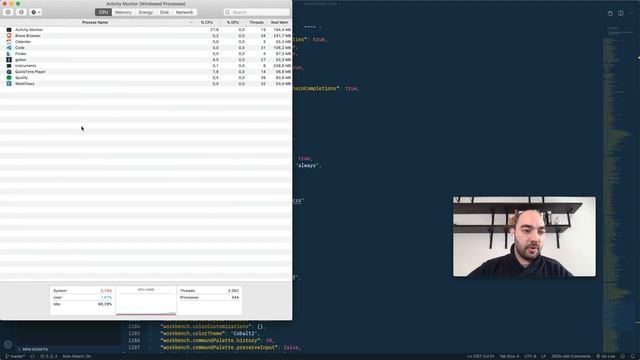Click the feedback smiley icon in status bar
The width and height of the screenshot is (640, 360).
point(623,356)
